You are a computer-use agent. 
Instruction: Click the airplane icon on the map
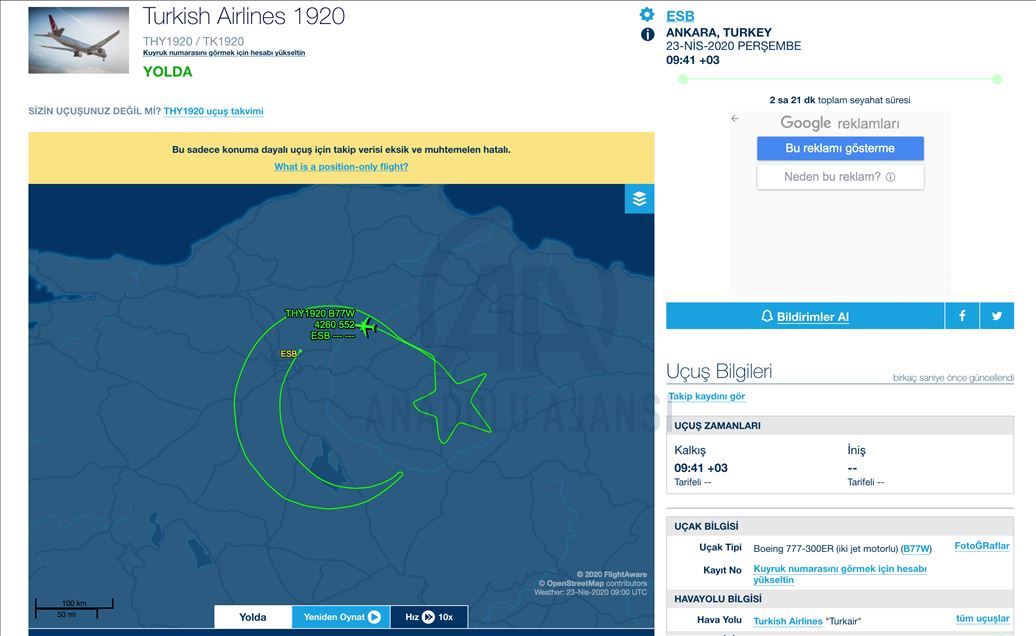(368, 325)
